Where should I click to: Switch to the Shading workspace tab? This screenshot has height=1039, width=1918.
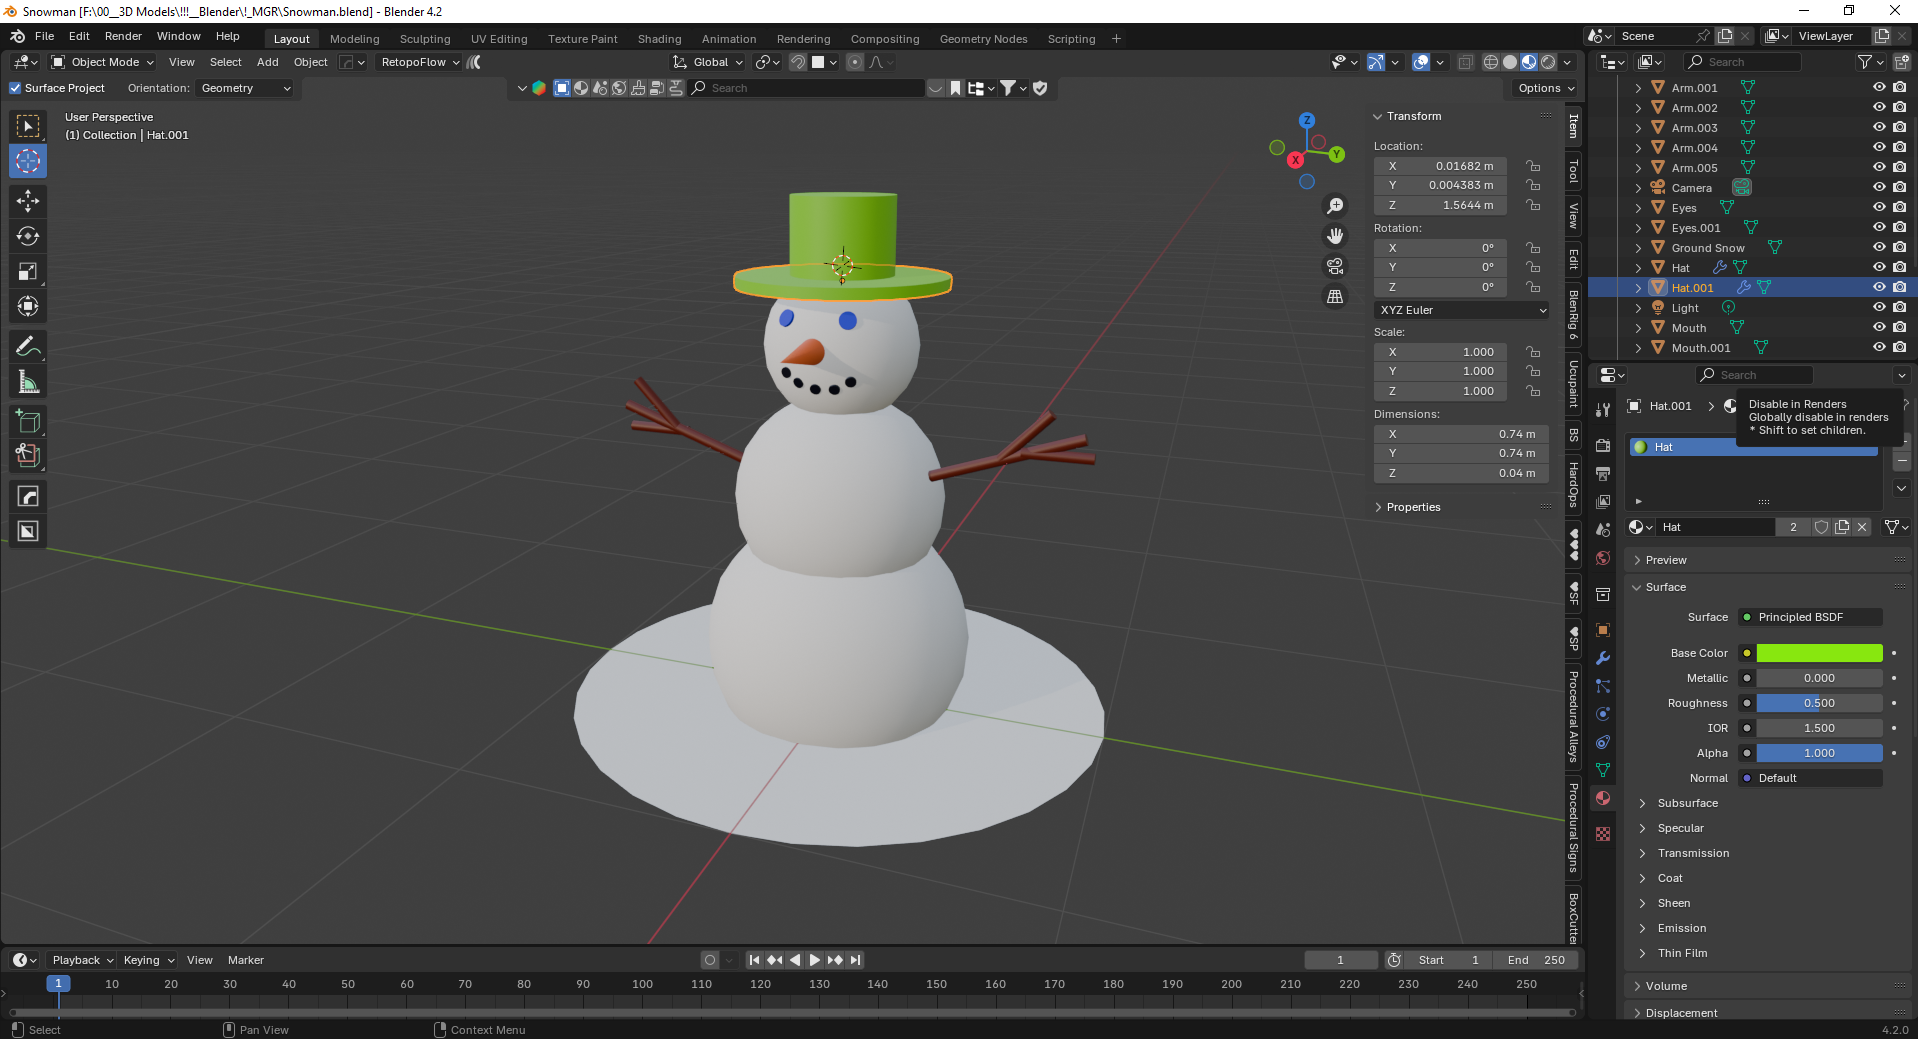pos(660,39)
